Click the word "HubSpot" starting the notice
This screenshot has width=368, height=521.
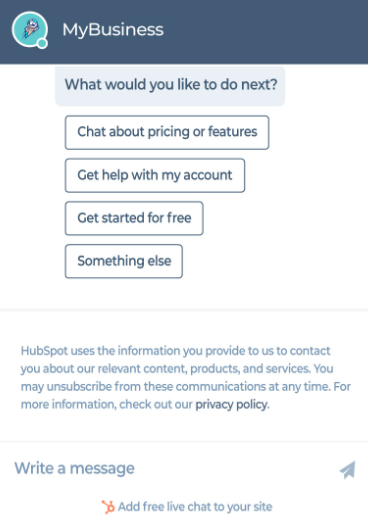point(44,351)
